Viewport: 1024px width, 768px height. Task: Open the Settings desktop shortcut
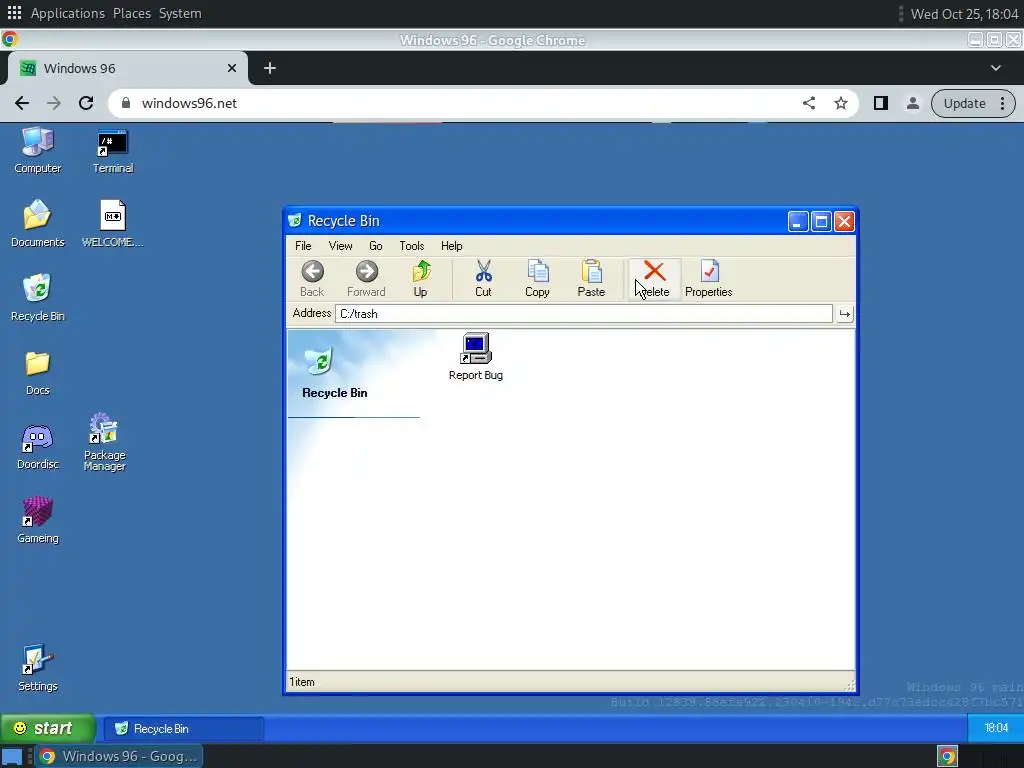[38, 668]
